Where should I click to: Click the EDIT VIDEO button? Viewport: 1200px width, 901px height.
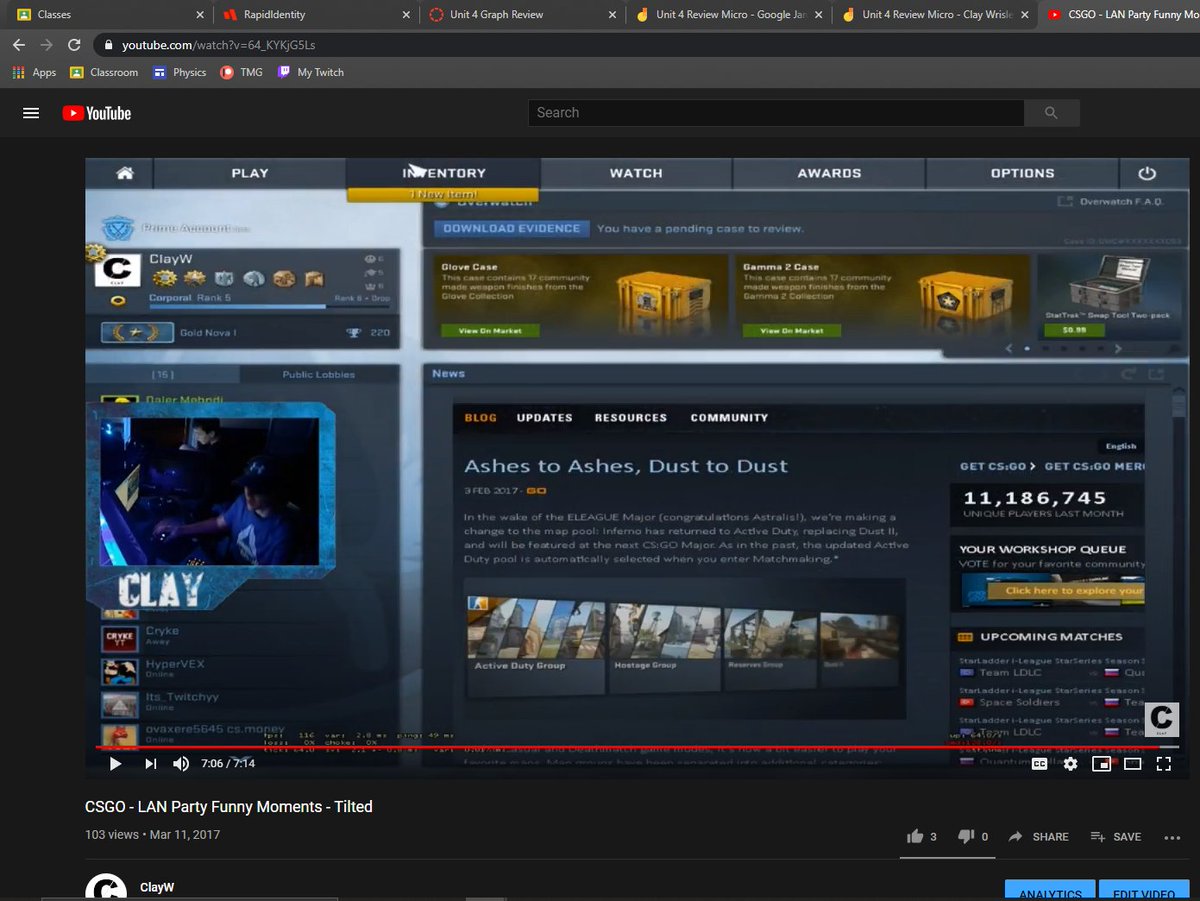[x=1143, y=892]
